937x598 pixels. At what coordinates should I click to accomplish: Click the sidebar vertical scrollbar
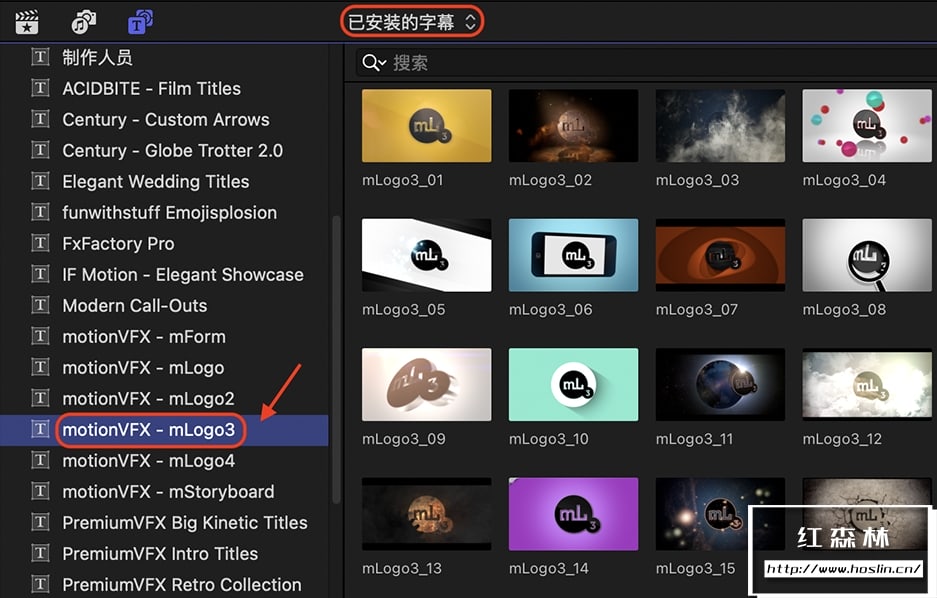[x=336, y=358]
